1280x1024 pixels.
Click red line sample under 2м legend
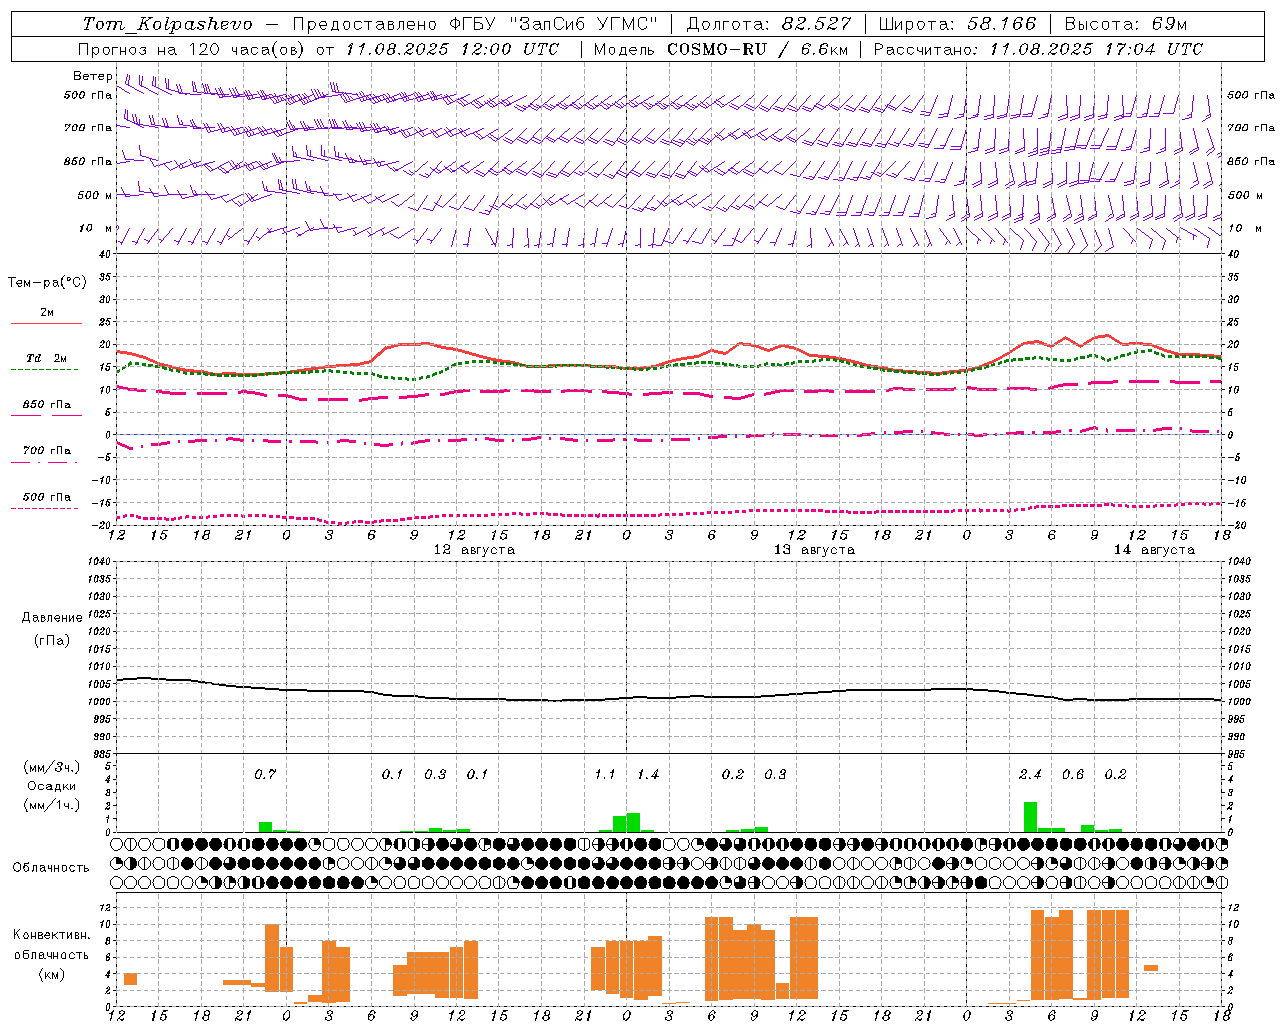[x=46, y=323]
